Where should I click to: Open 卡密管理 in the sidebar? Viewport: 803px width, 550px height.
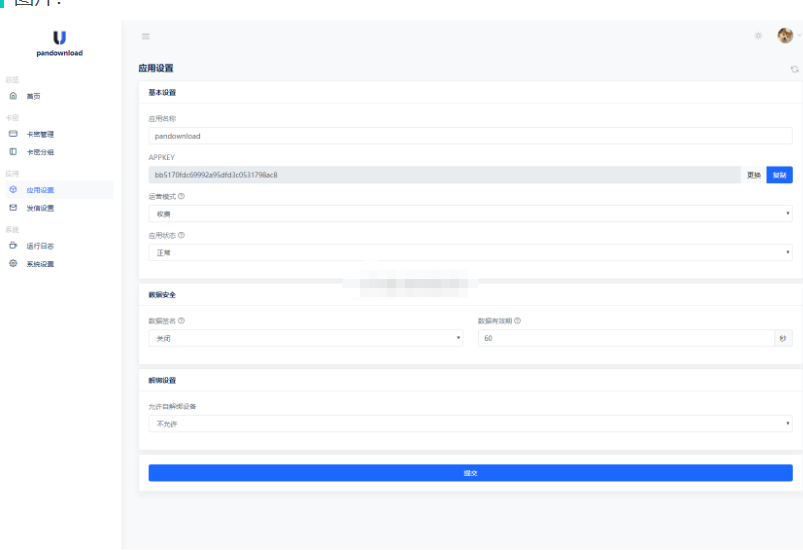pos(40,134)
